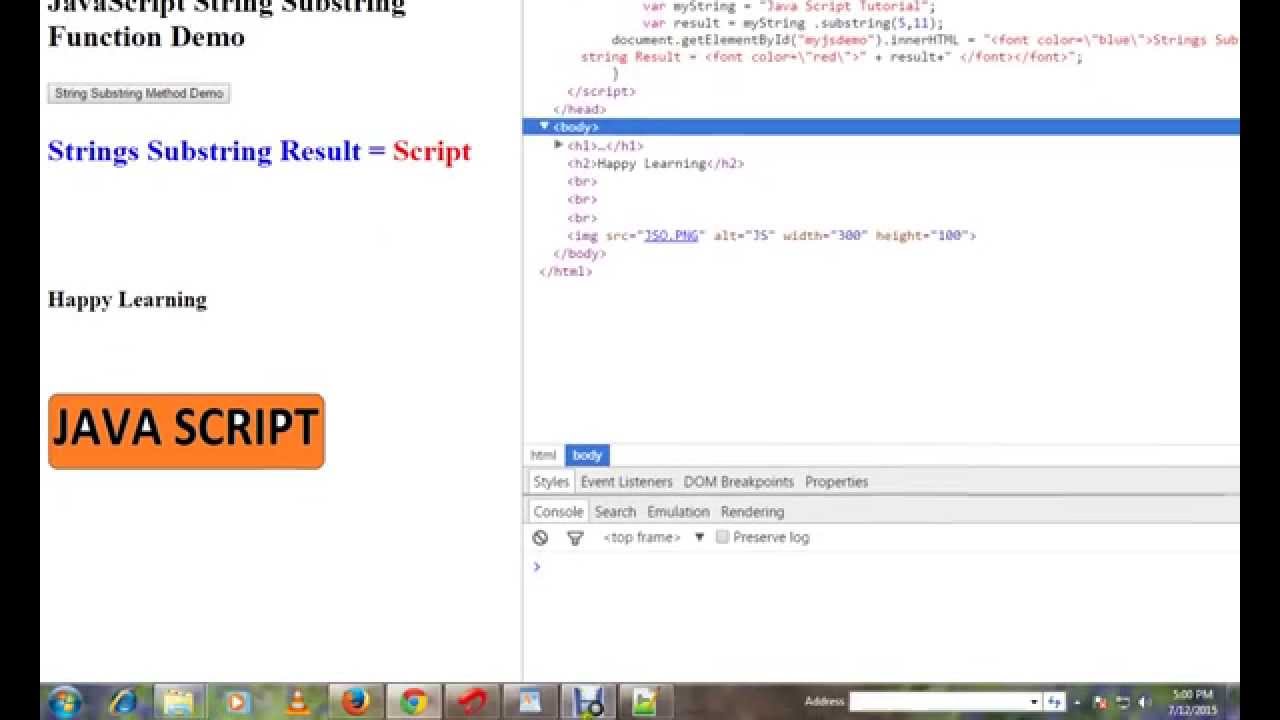Screen dimensions: 1280x720
Task: Open the volume speaker tray icon
Action: point(1144,702)
